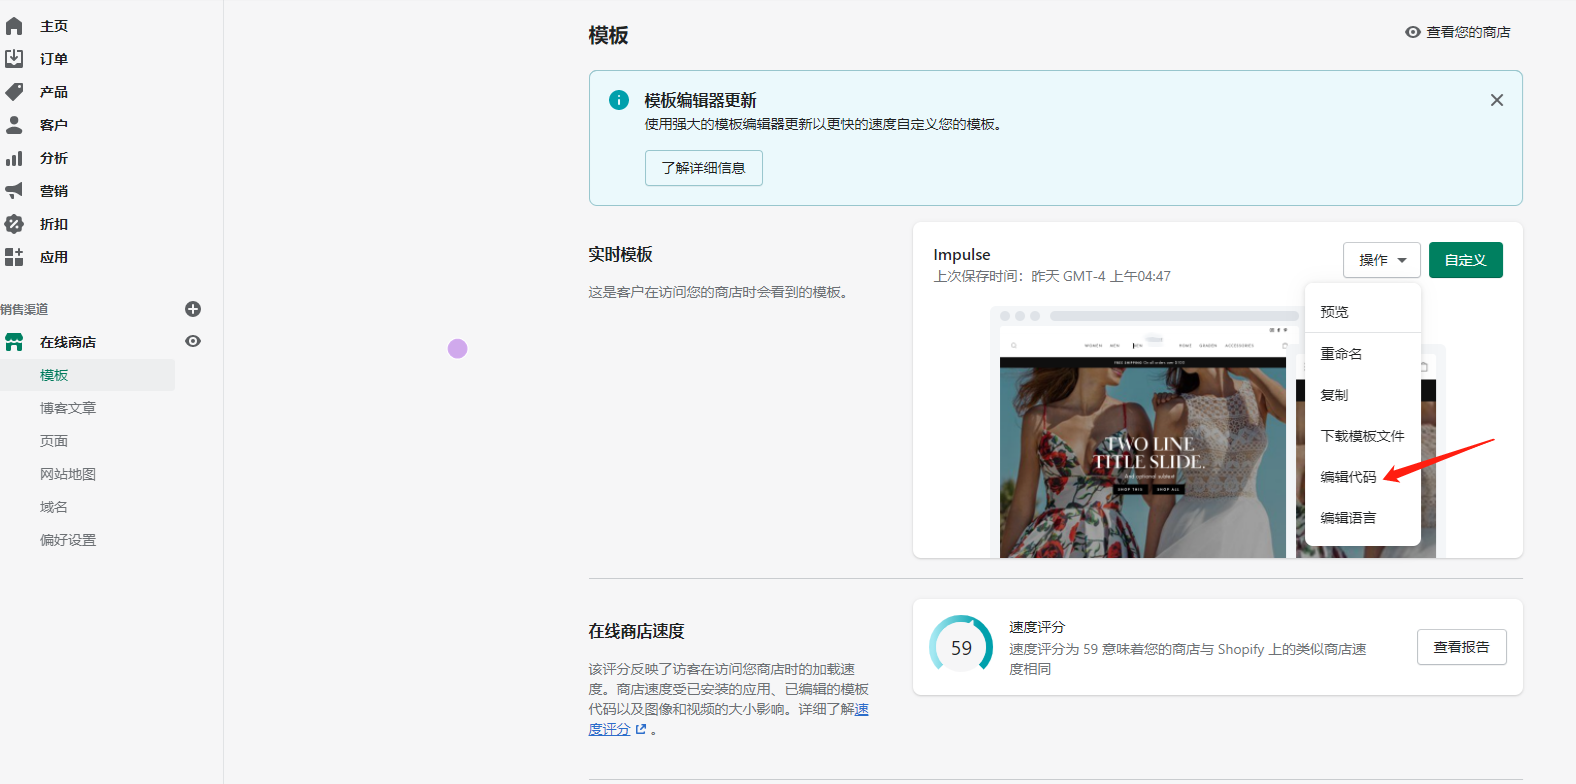
Task: Click the Customers person icon
Action: point(14,125)
